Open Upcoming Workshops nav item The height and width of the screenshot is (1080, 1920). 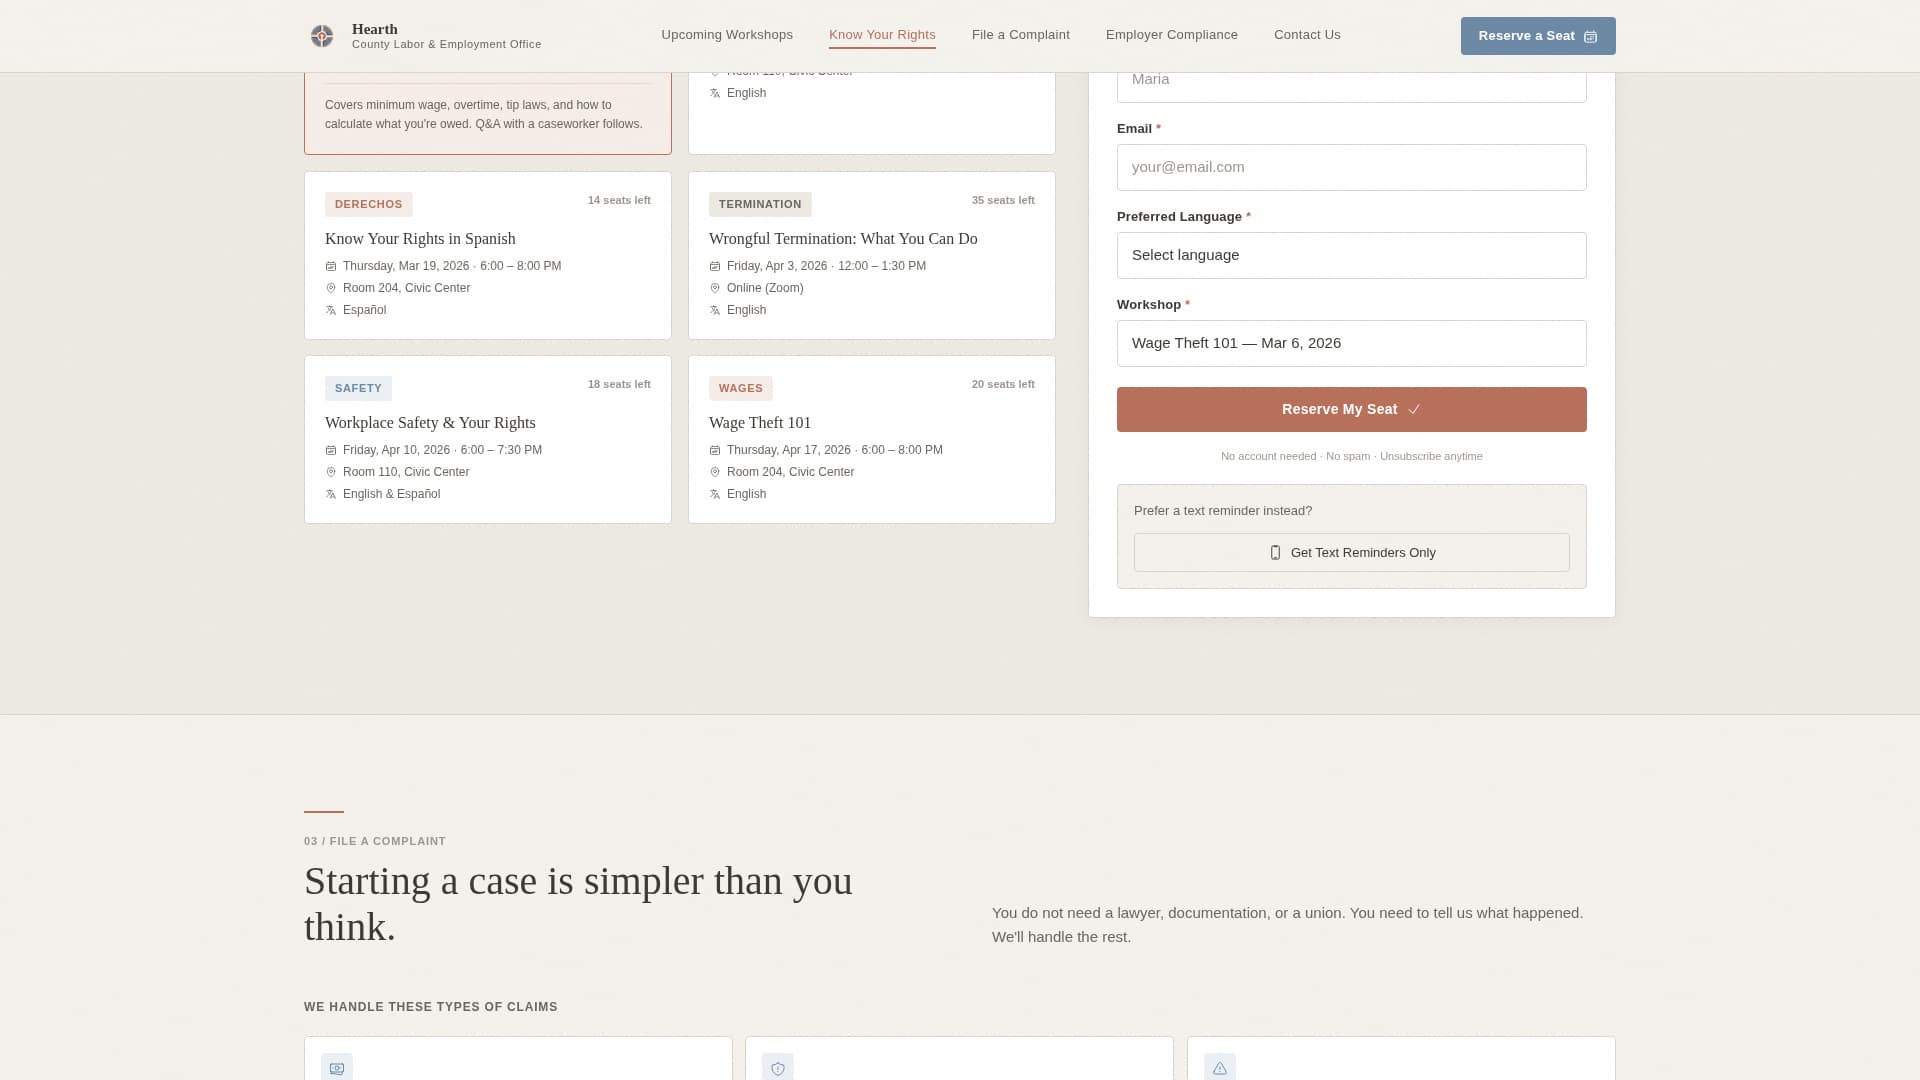pos(727,35)
